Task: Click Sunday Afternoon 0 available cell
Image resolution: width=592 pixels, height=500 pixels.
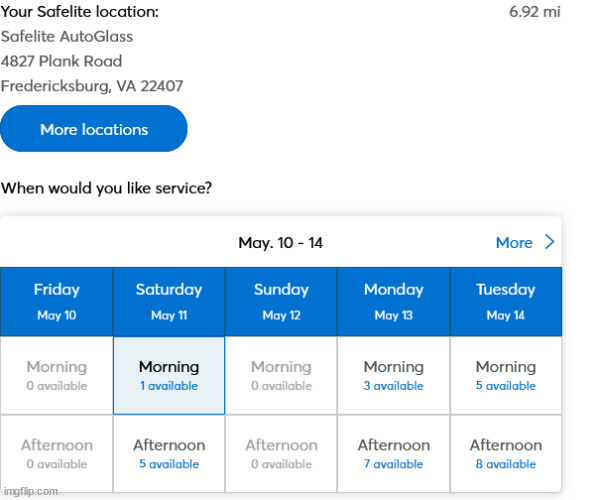Action: pos(281,453)
